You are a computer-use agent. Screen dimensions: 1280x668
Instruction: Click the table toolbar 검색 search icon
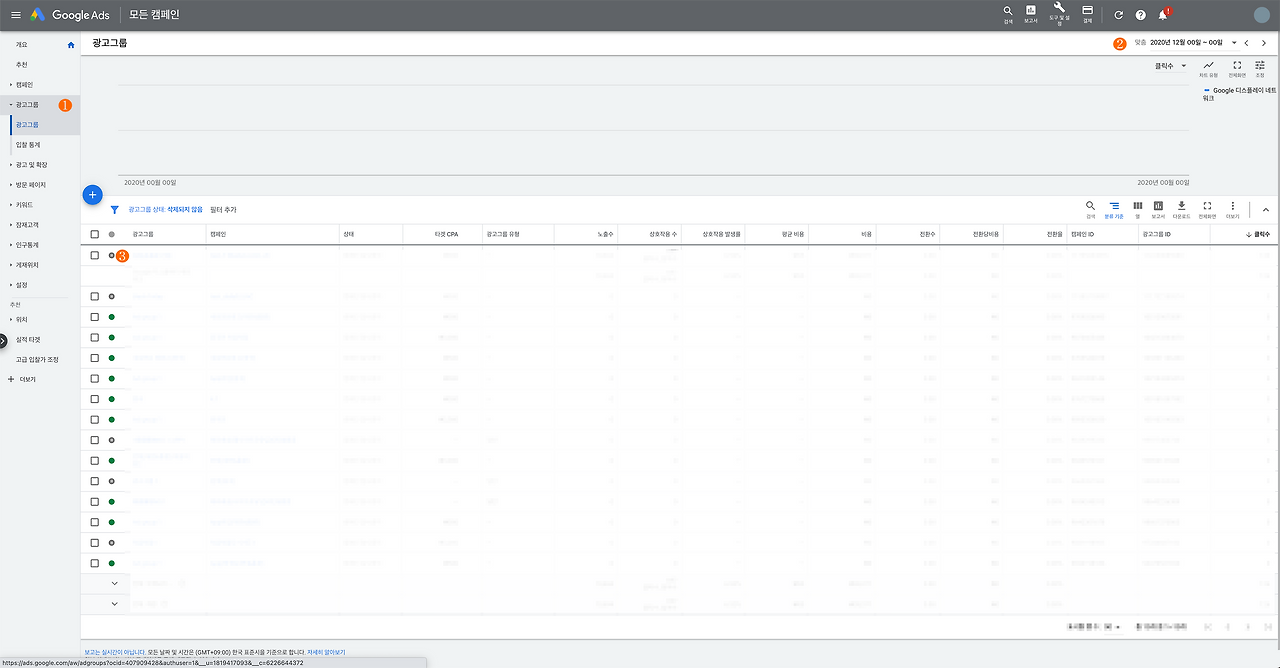pos(1090,208)
